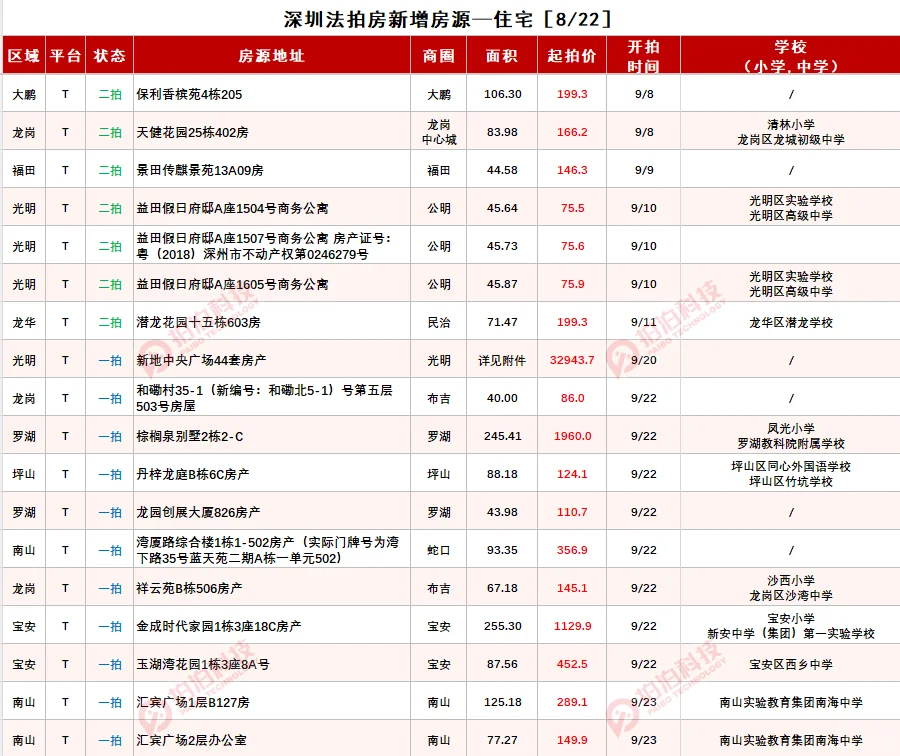900x756 pixels.
Task: Click the title 深圳法拍房新增房源—住宅 [8/22]
Action: tap(448, 20)
